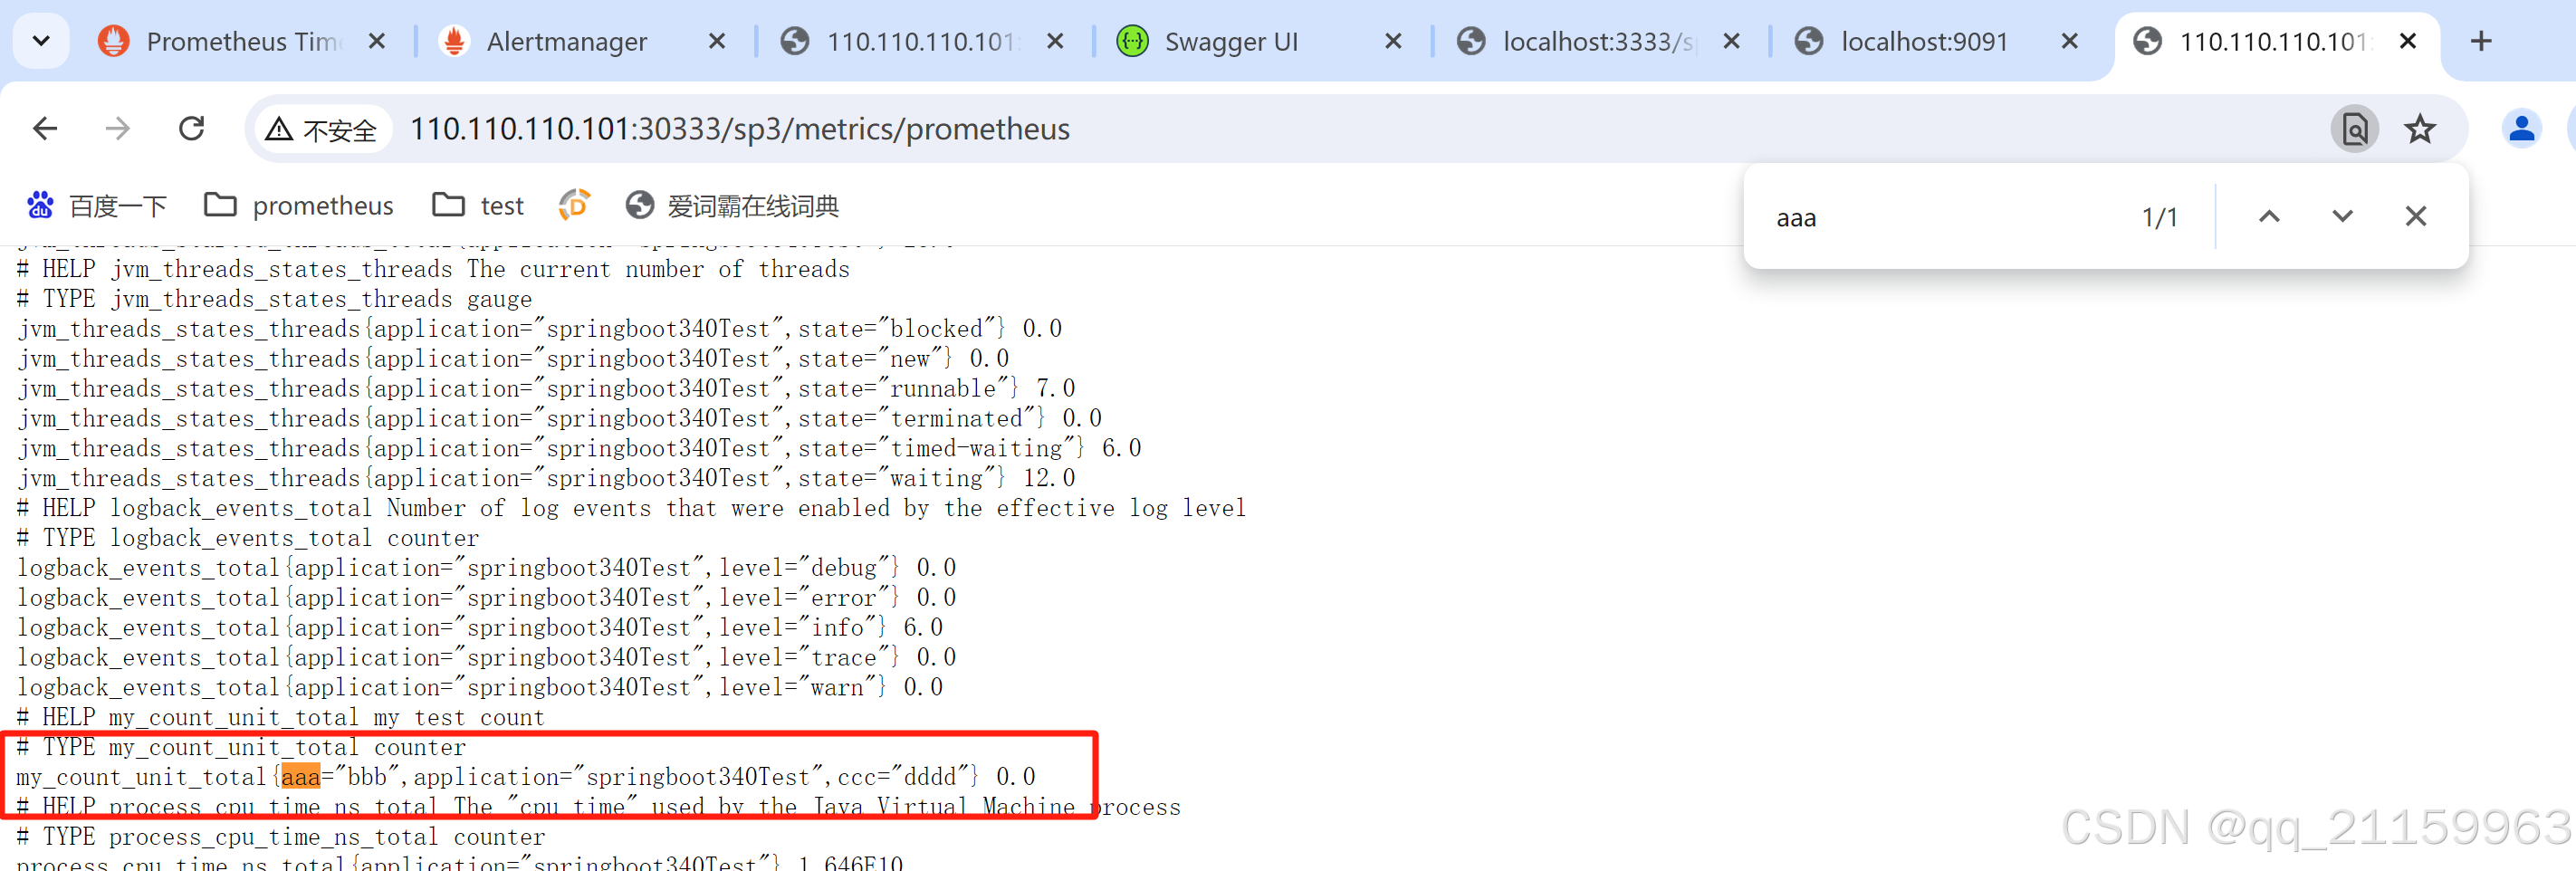This screenshot has height=871, width=2576.
Task: Close the active 110.110.110.101 tab
Action: 2408,41
